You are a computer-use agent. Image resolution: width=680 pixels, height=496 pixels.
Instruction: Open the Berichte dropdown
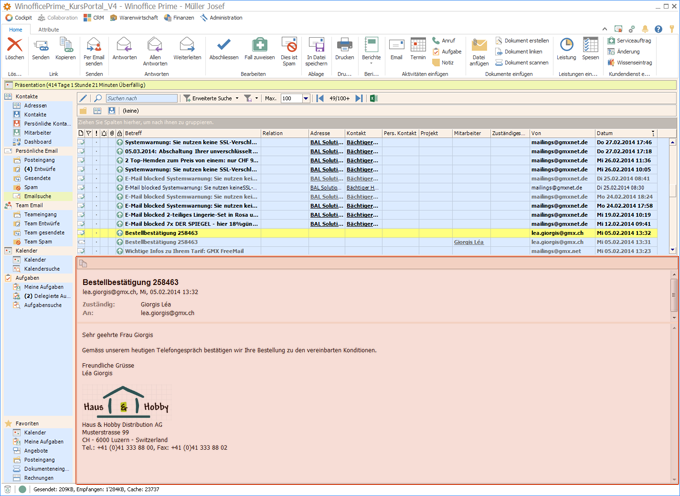pyautogui.click(x=371, y=50)
